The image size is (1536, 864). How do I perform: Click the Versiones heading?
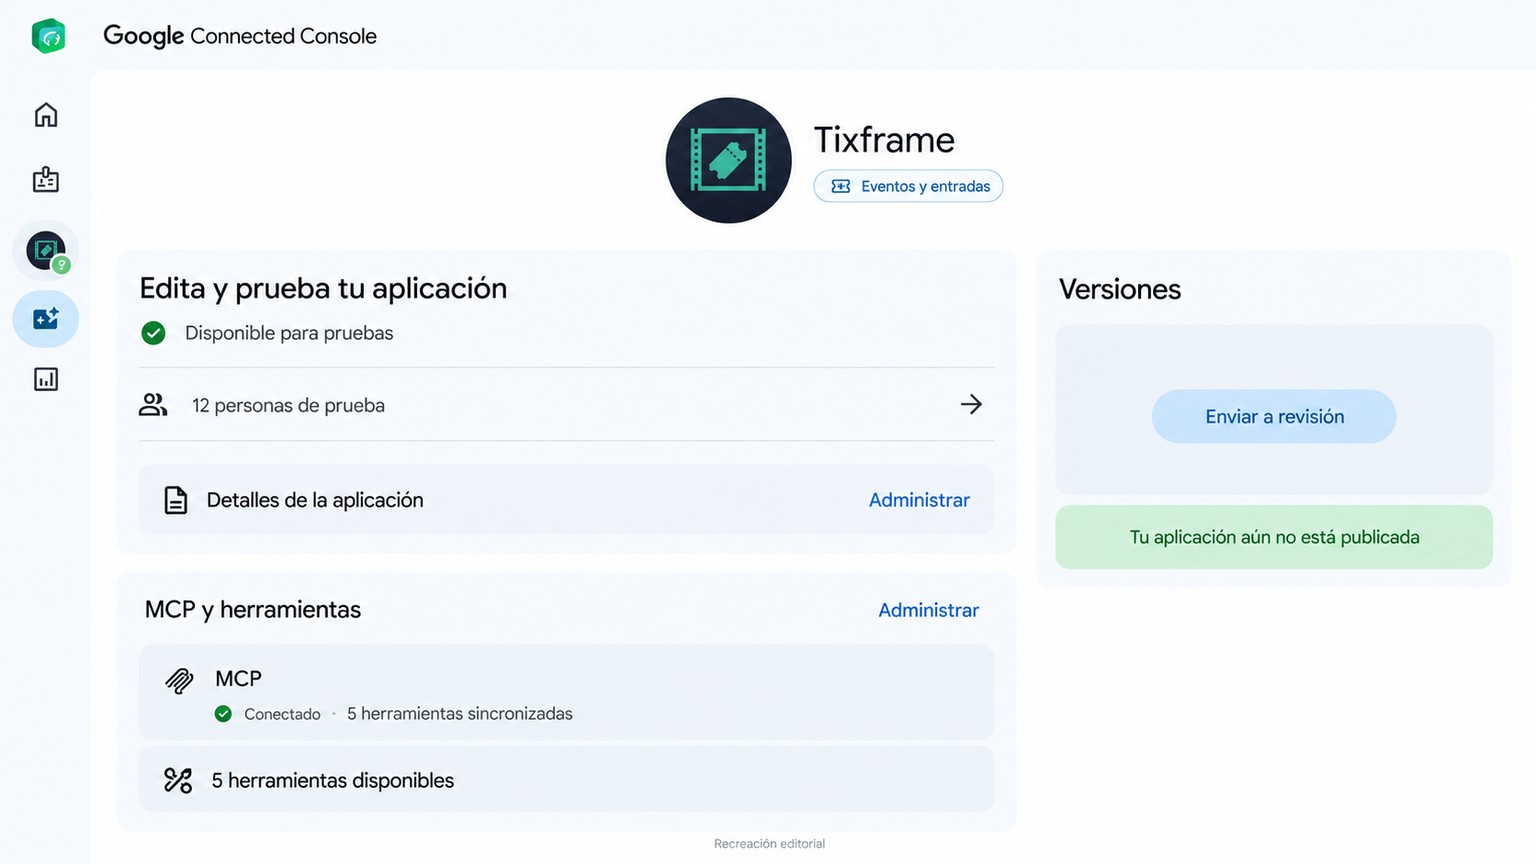tap(1120, 289)
